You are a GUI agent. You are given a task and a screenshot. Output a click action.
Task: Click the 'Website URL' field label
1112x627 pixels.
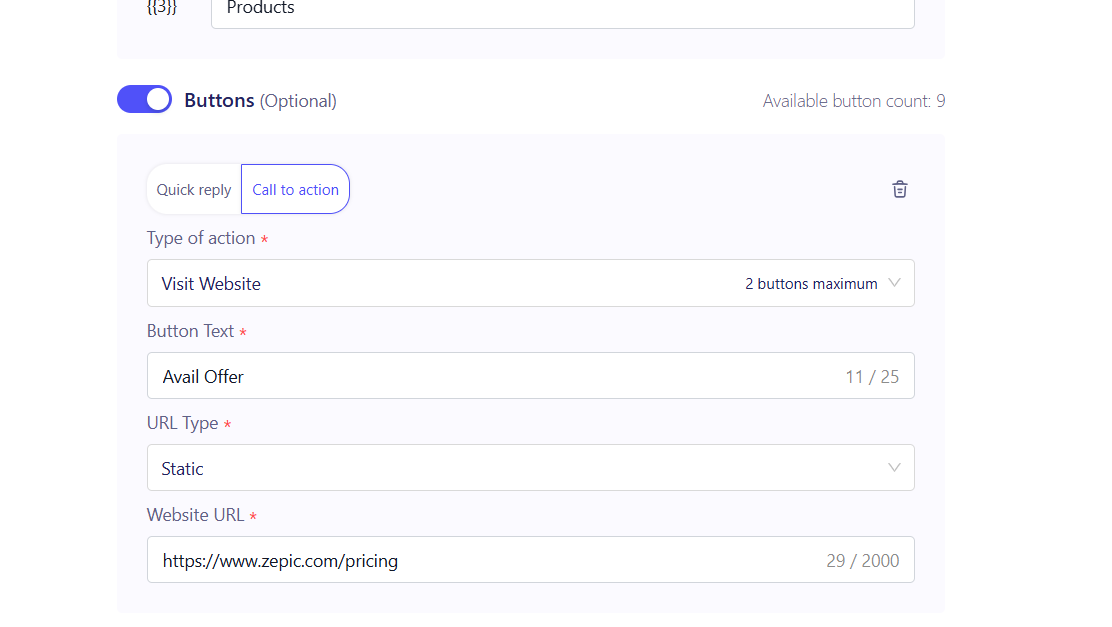coord(195,515)
